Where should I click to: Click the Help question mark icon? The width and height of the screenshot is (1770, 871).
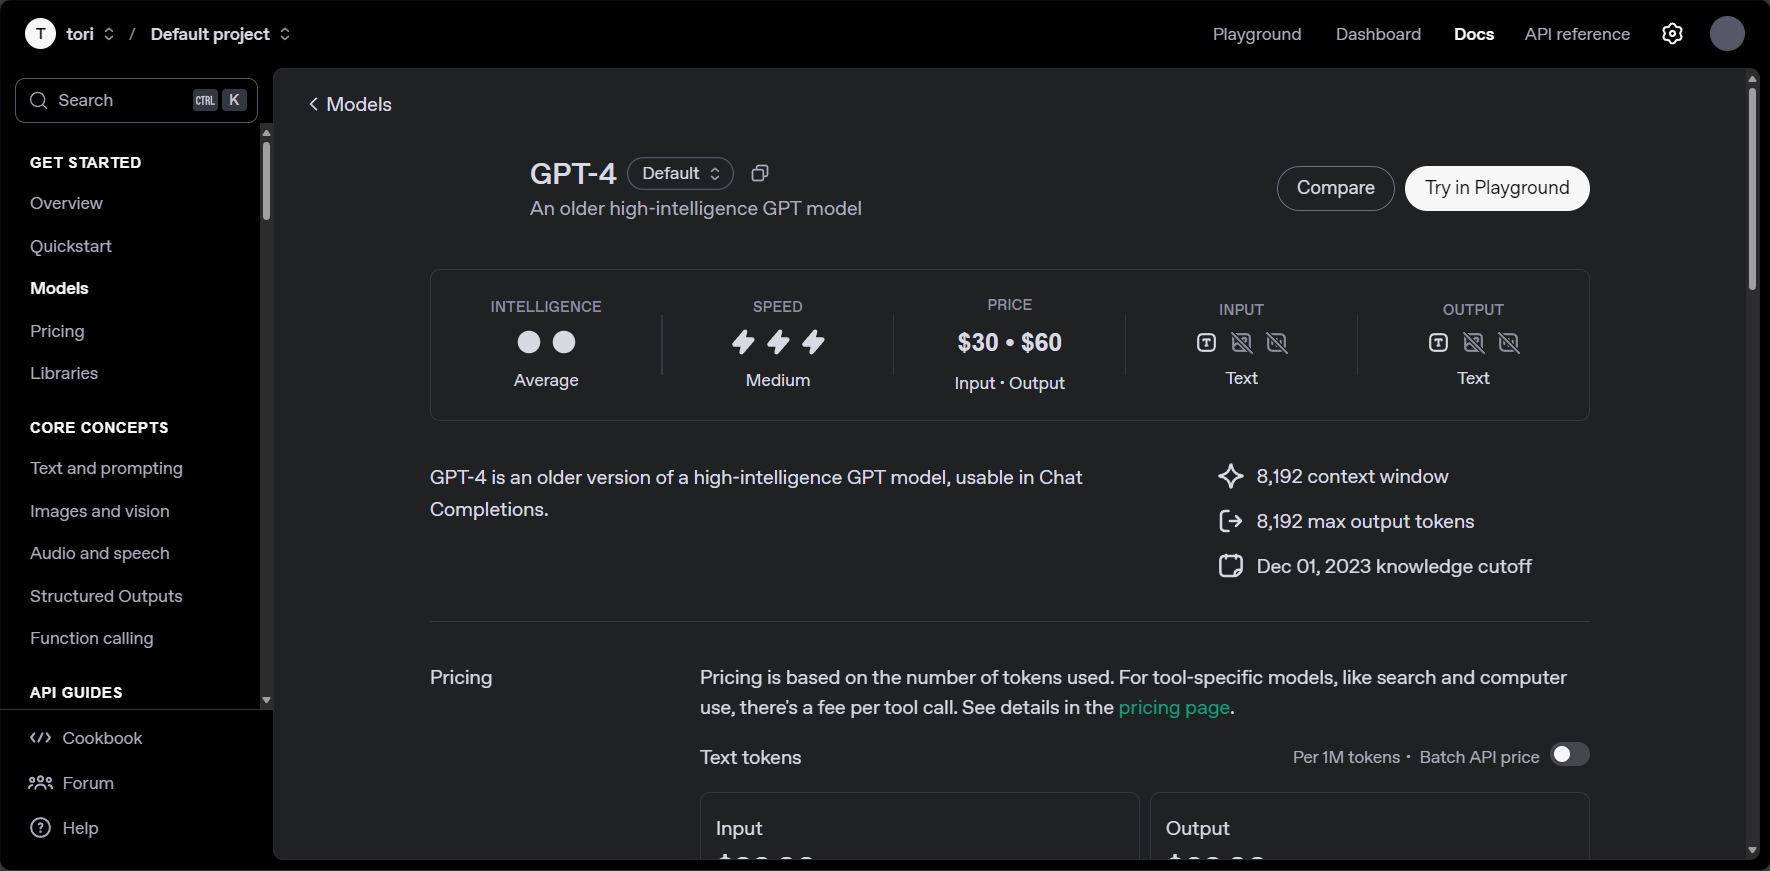[40, 828]
